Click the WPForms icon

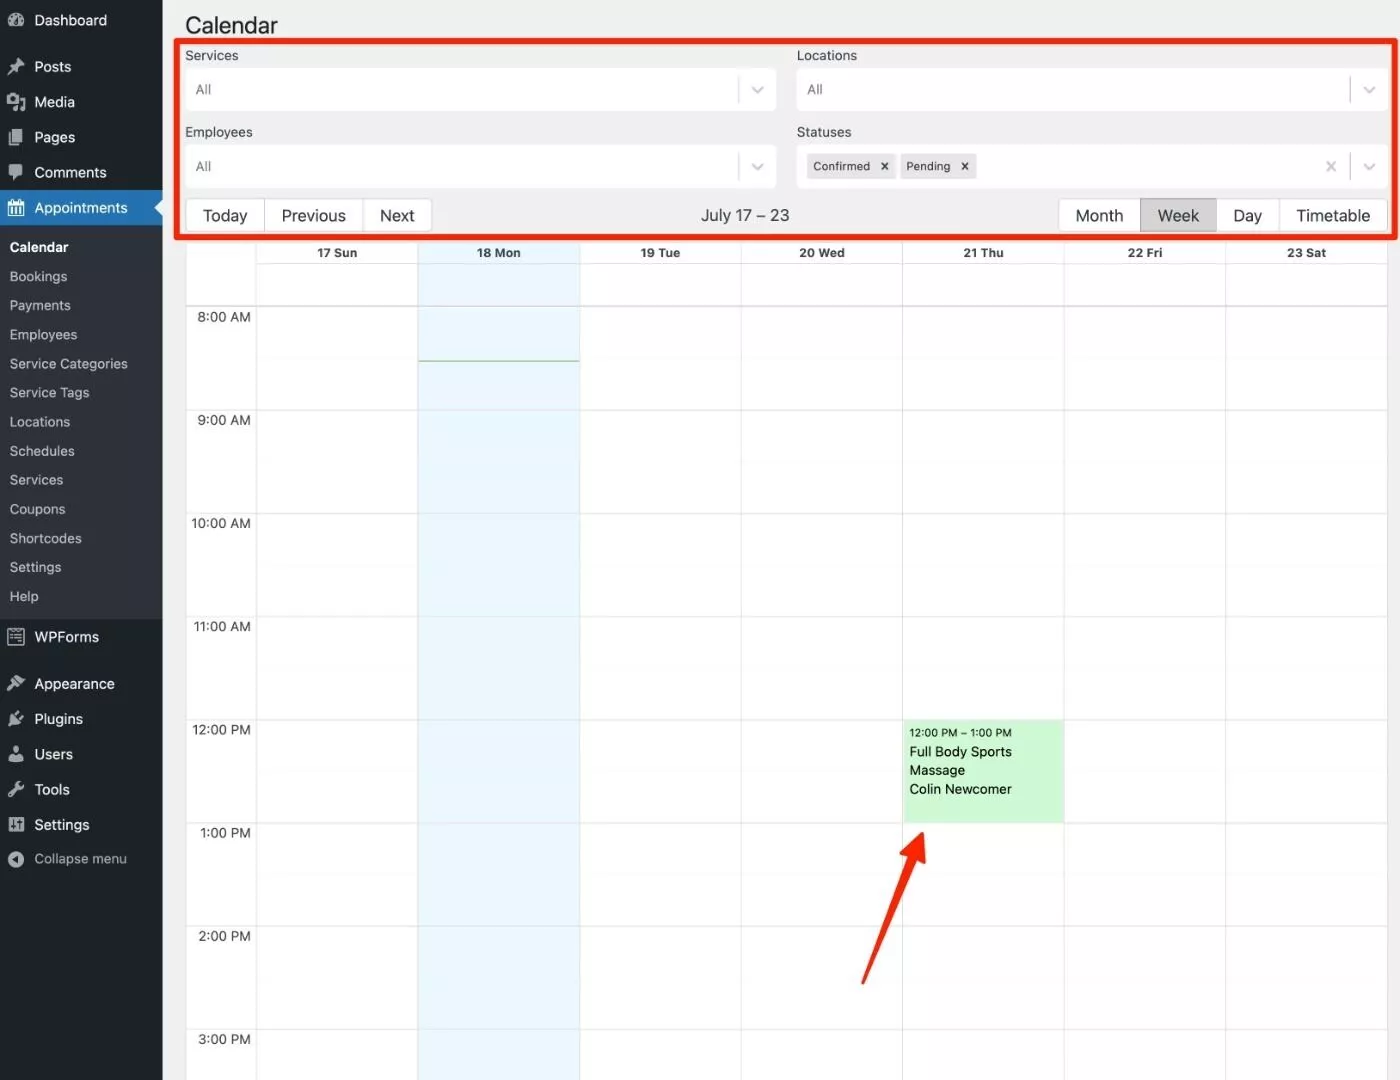click(16, 637)
